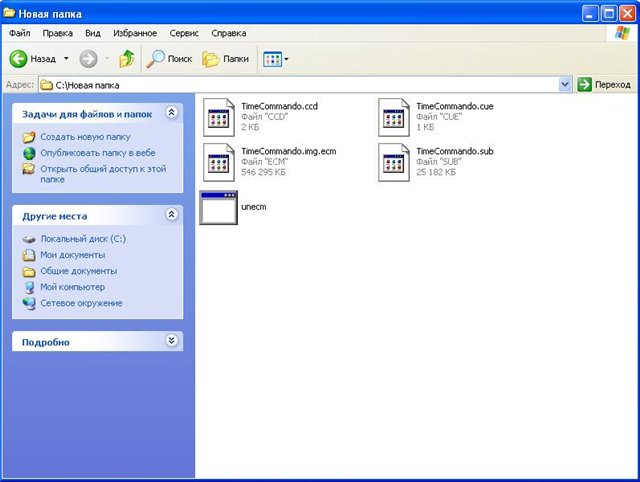640x482 pixels.
Task: Select the TimeCommando.sub file icon
Action: point(394,162)
